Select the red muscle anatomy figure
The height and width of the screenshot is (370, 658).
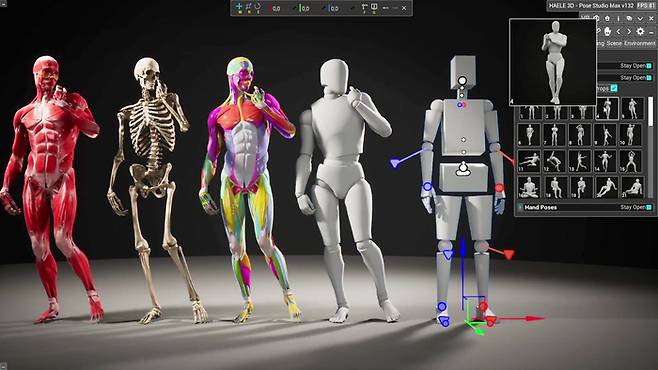(51, 189)
